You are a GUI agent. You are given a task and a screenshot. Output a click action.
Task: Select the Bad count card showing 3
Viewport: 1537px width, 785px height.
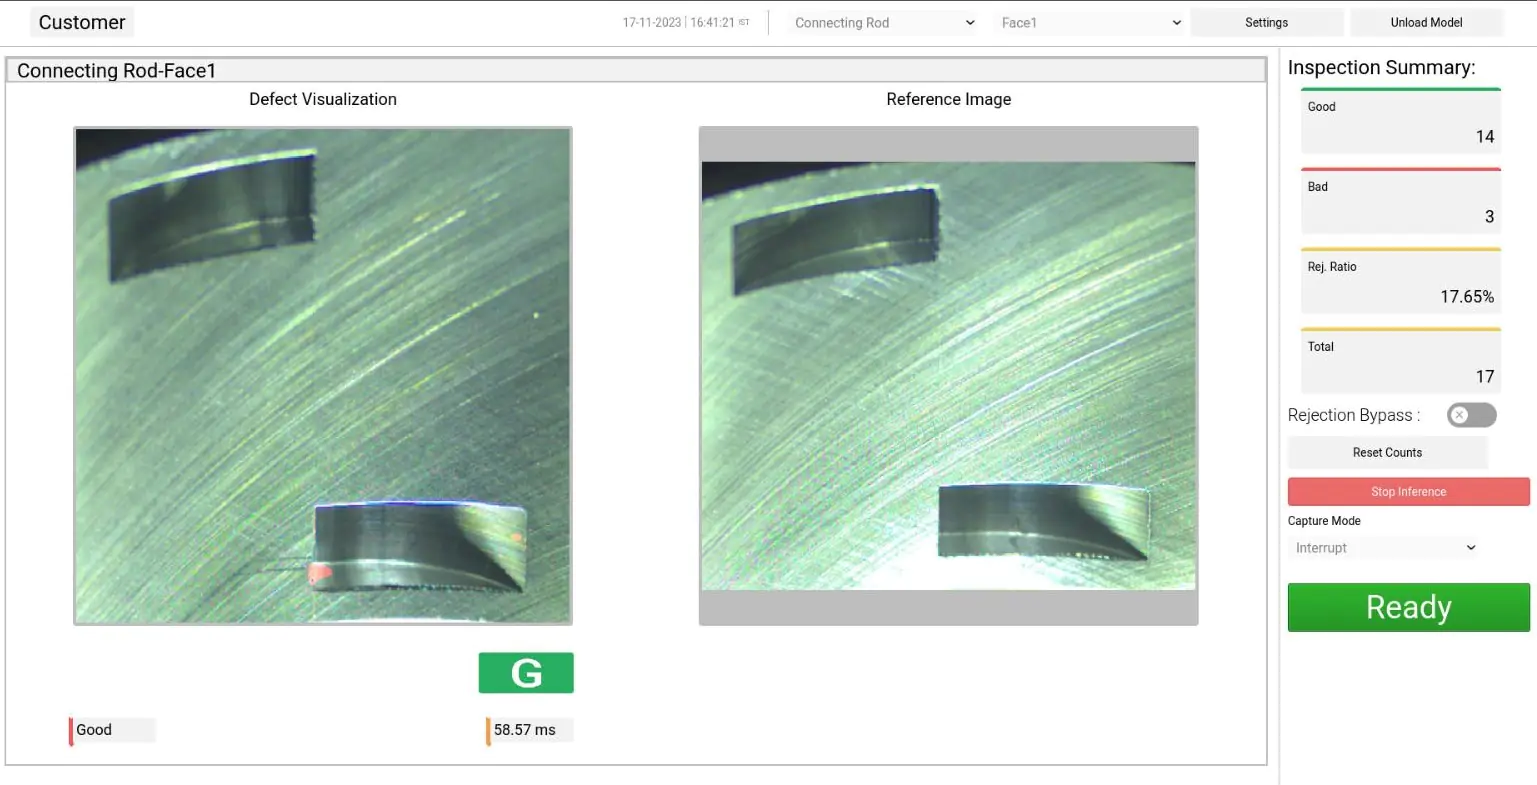click(x=1399, y=201)
